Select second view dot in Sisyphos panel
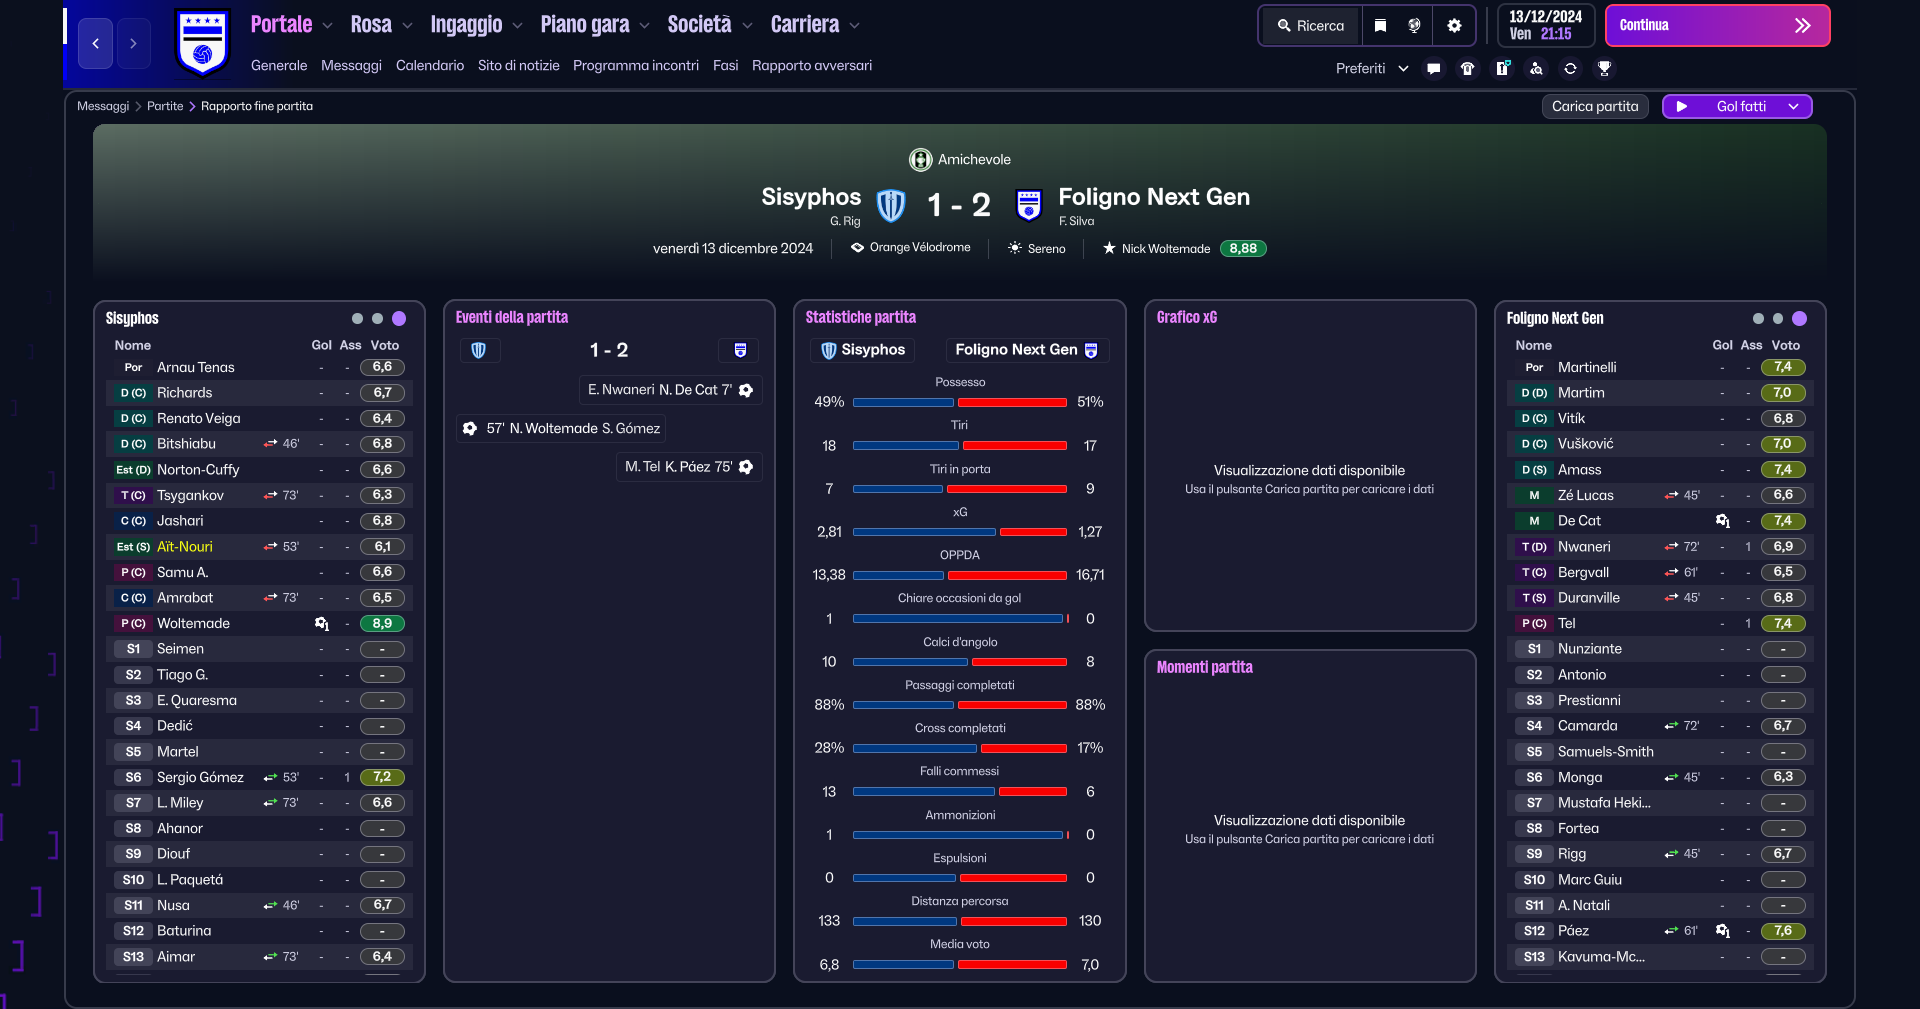Screen dimensions: 1920x1009 pyautogui.click(x=377, y=319)
